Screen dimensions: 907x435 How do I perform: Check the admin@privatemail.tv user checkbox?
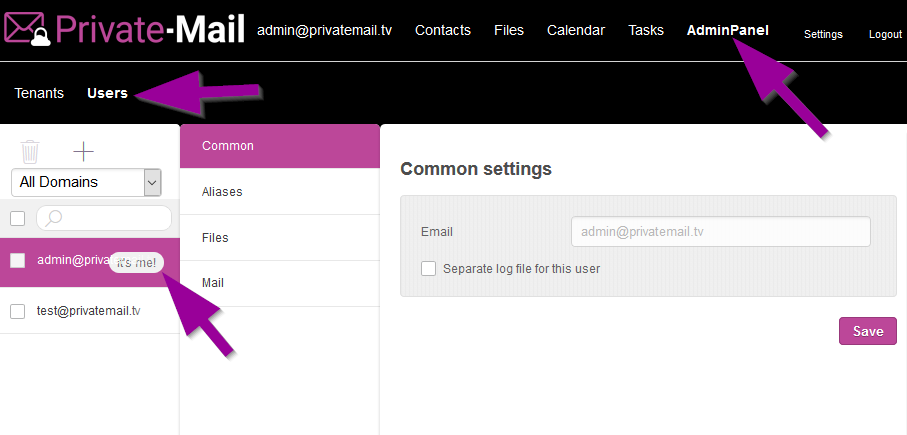17,261
